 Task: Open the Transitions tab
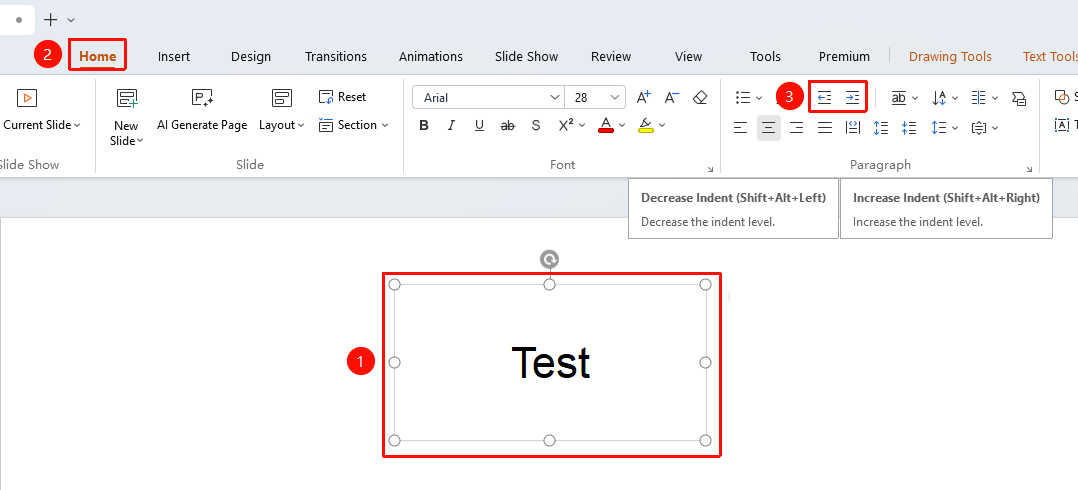[336, 56]
